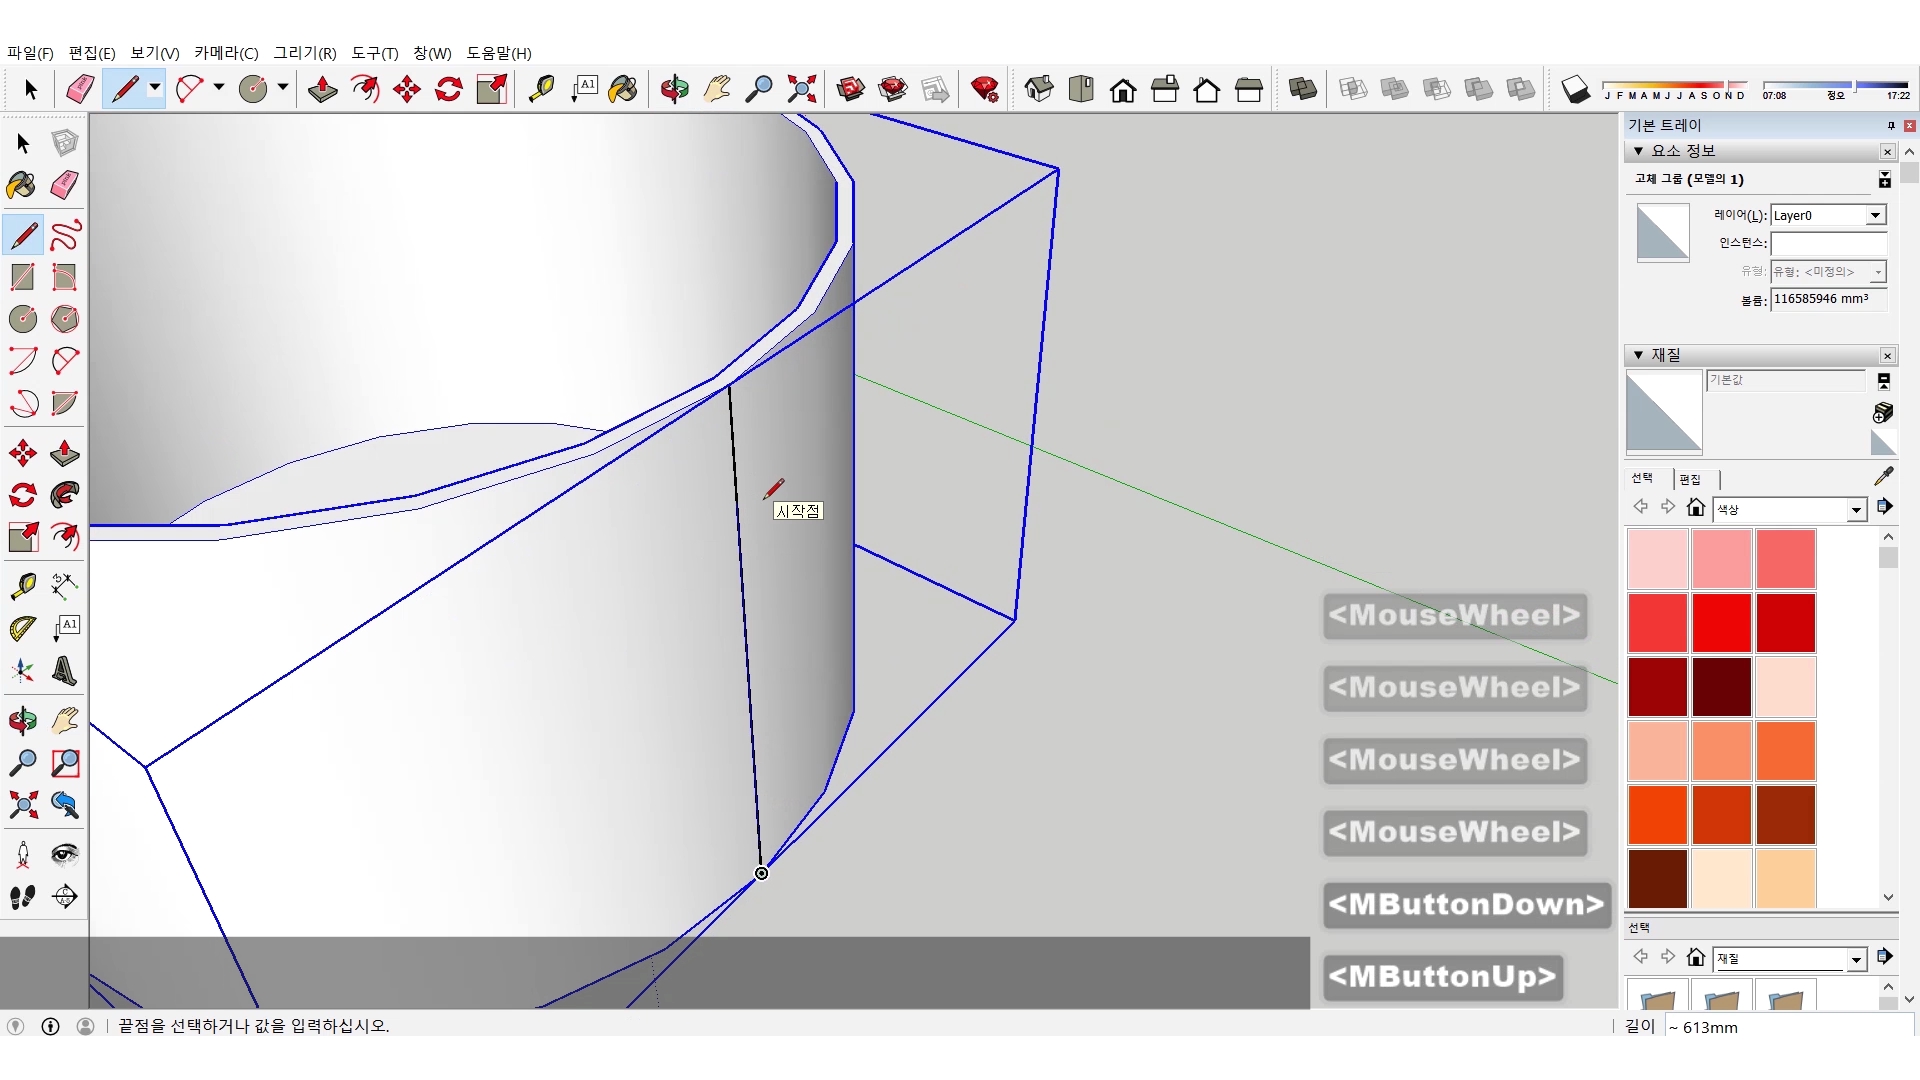Viewport: 1920px width, 1080px height.
Task: Click the 인스턴스 name input field
Action: (1828, 243)
